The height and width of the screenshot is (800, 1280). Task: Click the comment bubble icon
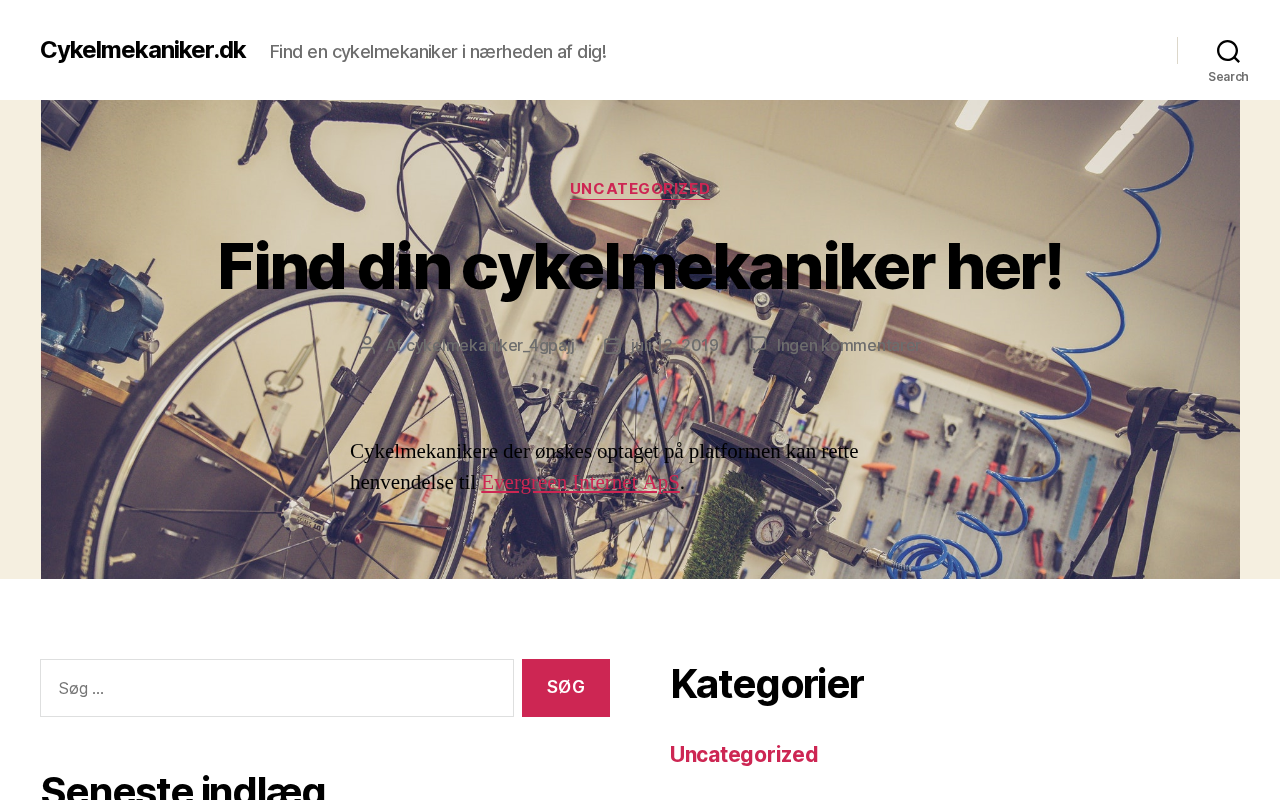point(759,345)
